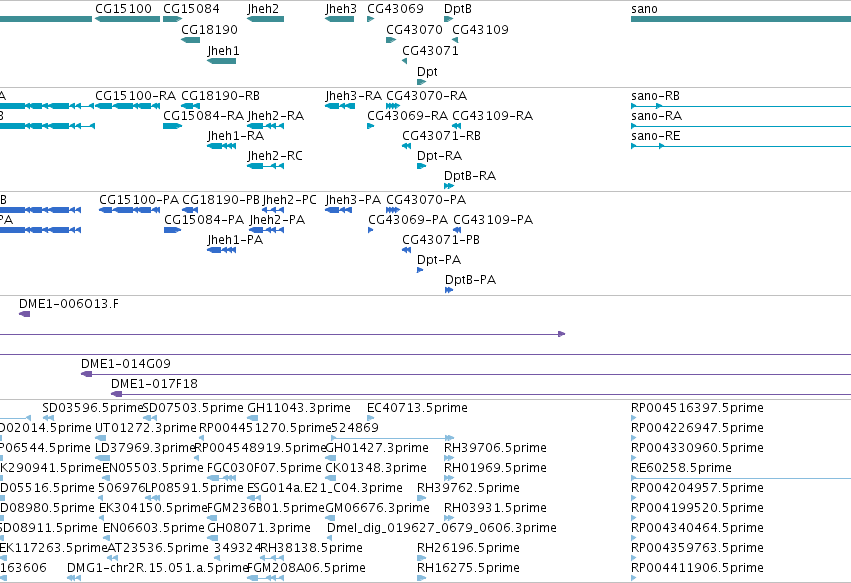851x583 pixels.
Task: Select the CG43109-PA protein label
Action: (x=493, y=220)
